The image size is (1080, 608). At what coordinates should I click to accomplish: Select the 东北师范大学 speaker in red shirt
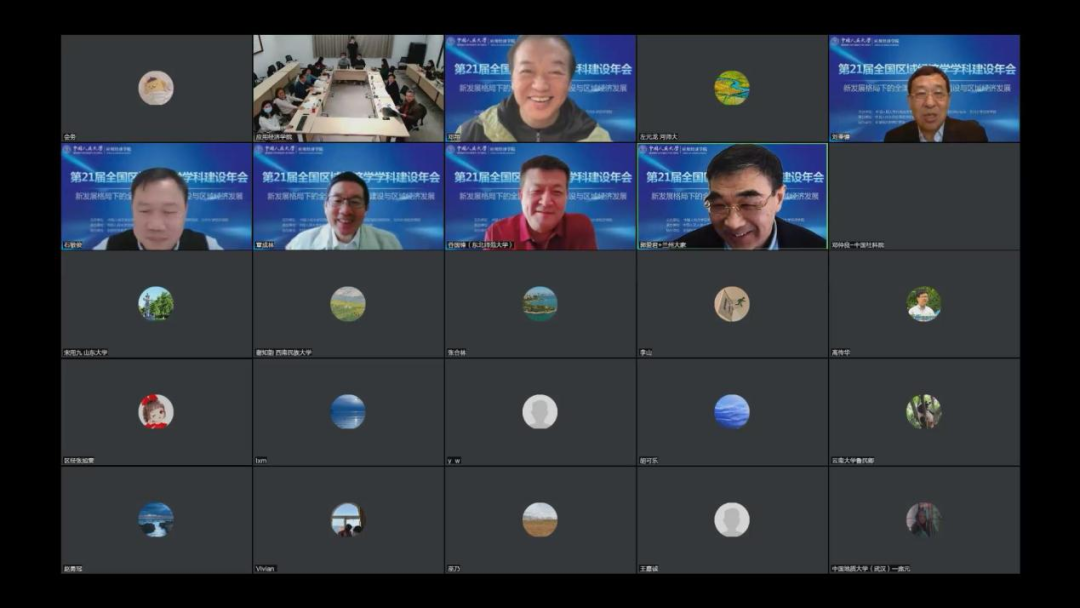(540, 196)
